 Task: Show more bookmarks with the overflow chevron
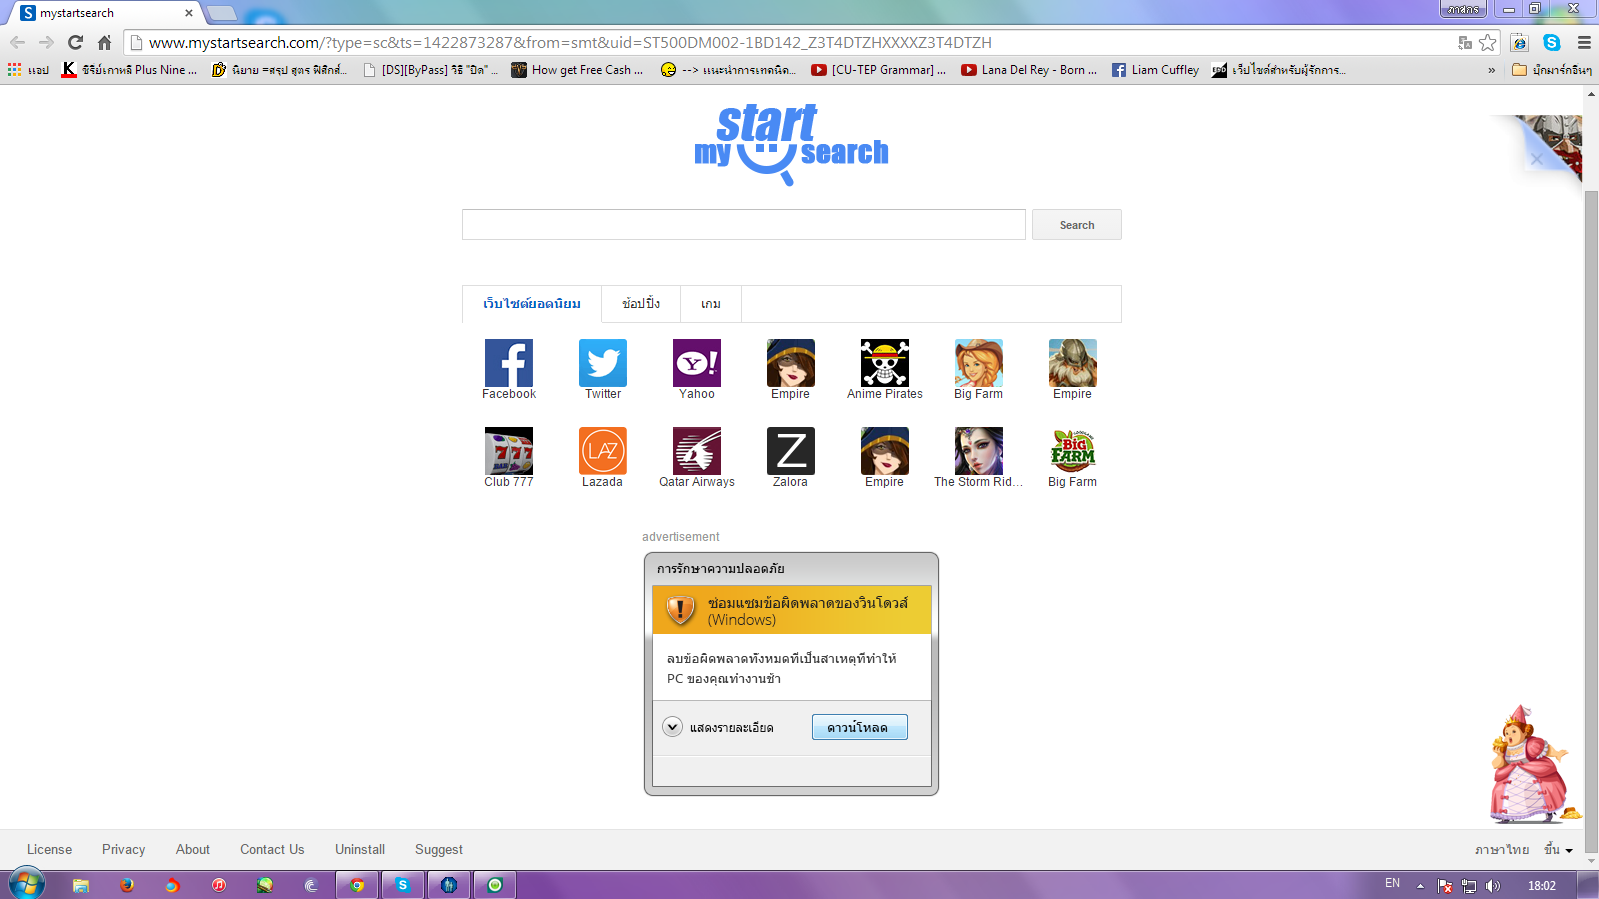coord(1492,70)
